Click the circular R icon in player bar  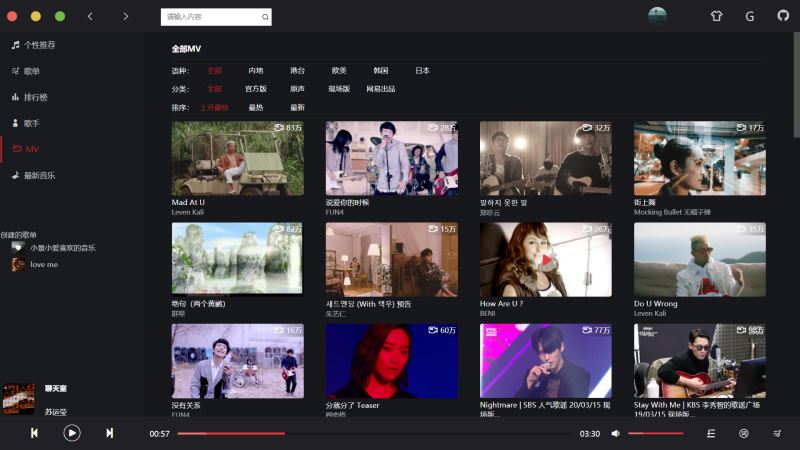[744, 433]
